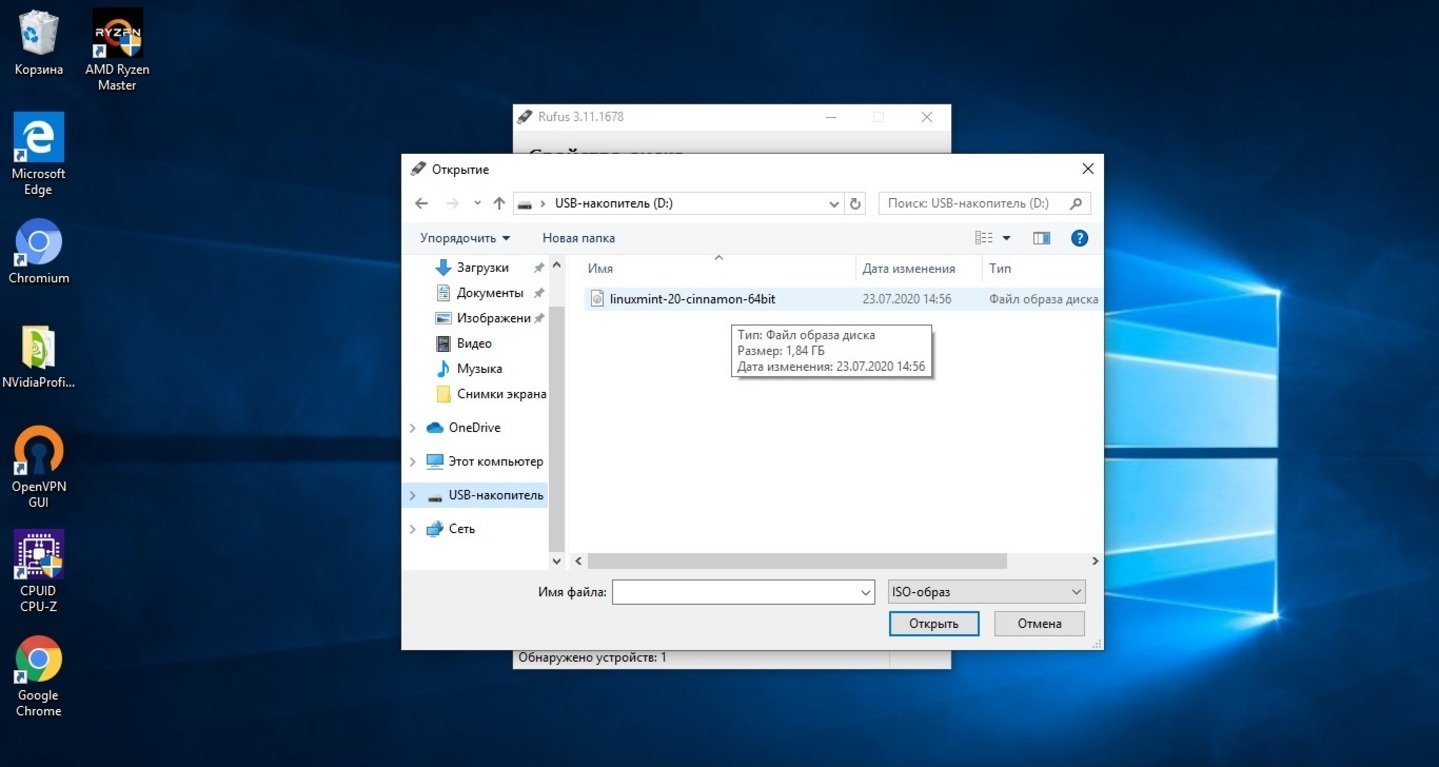Click the linuxmint ISO file icon

coord(597,298)
